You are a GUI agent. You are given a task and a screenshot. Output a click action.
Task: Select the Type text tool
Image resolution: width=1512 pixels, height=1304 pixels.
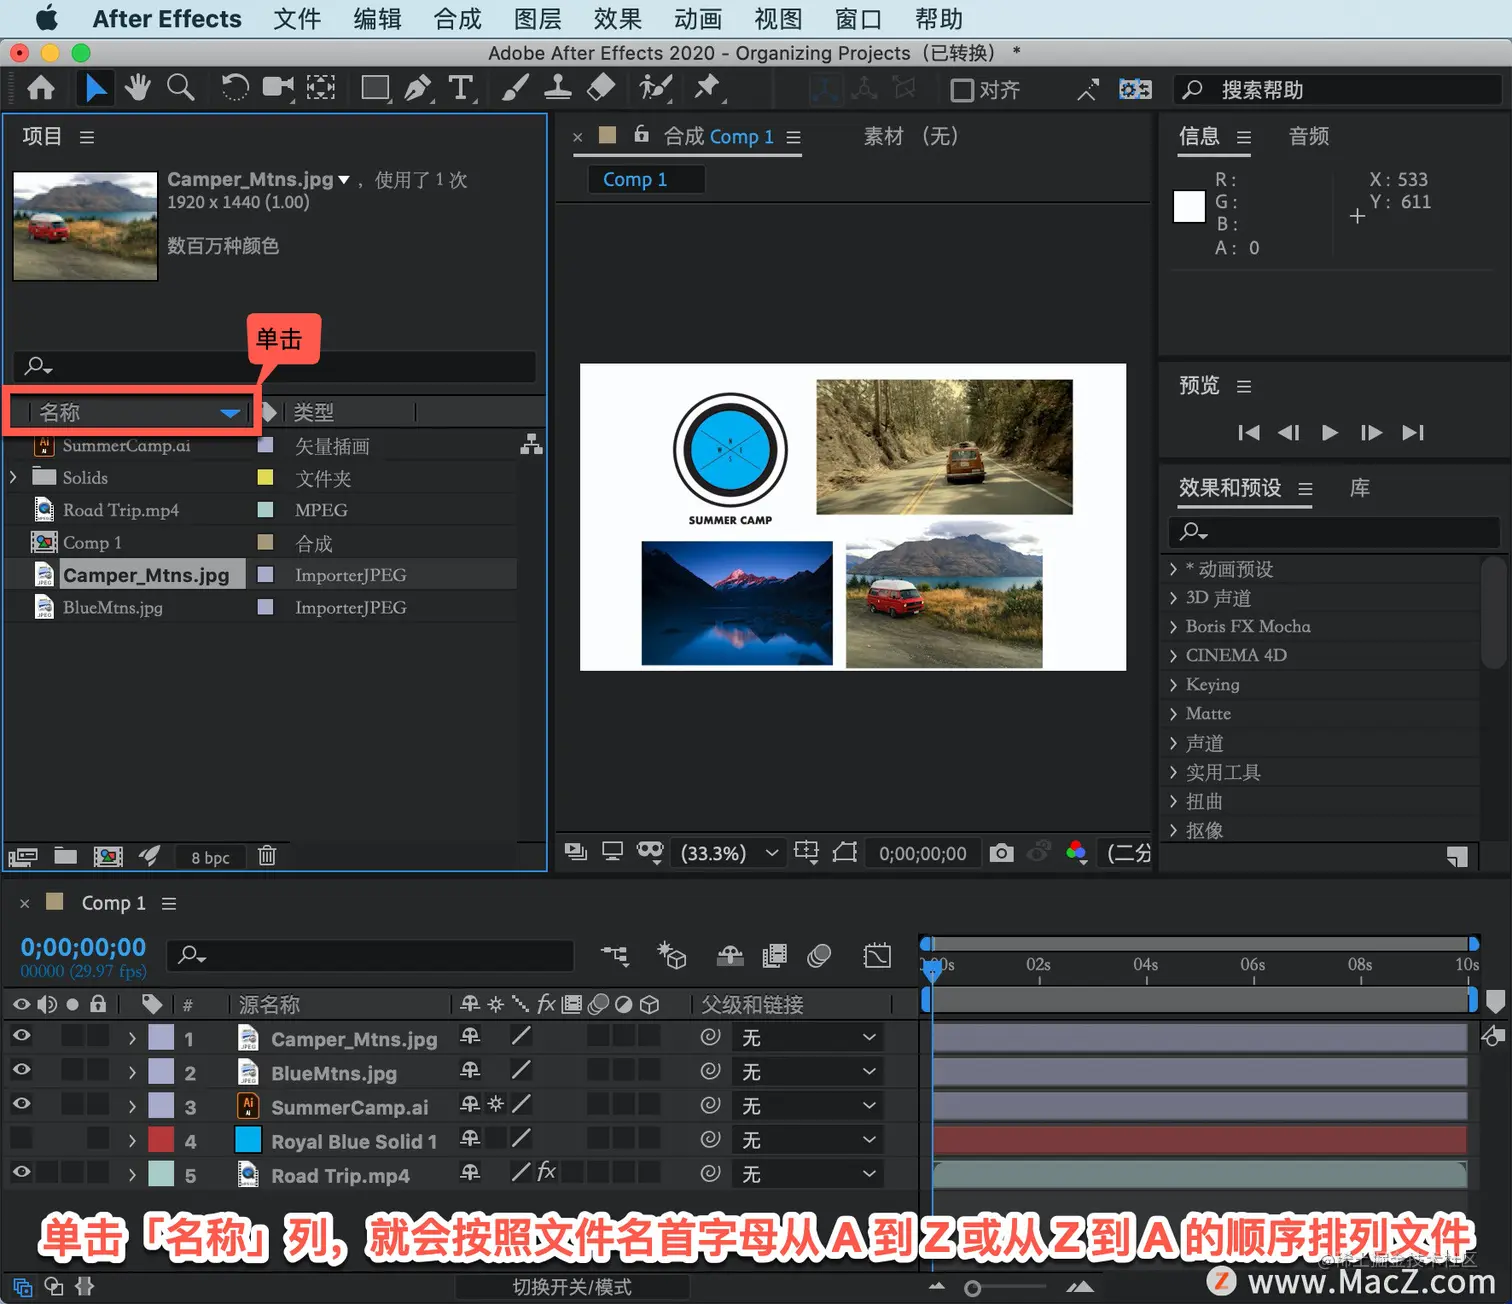(461, 89)
